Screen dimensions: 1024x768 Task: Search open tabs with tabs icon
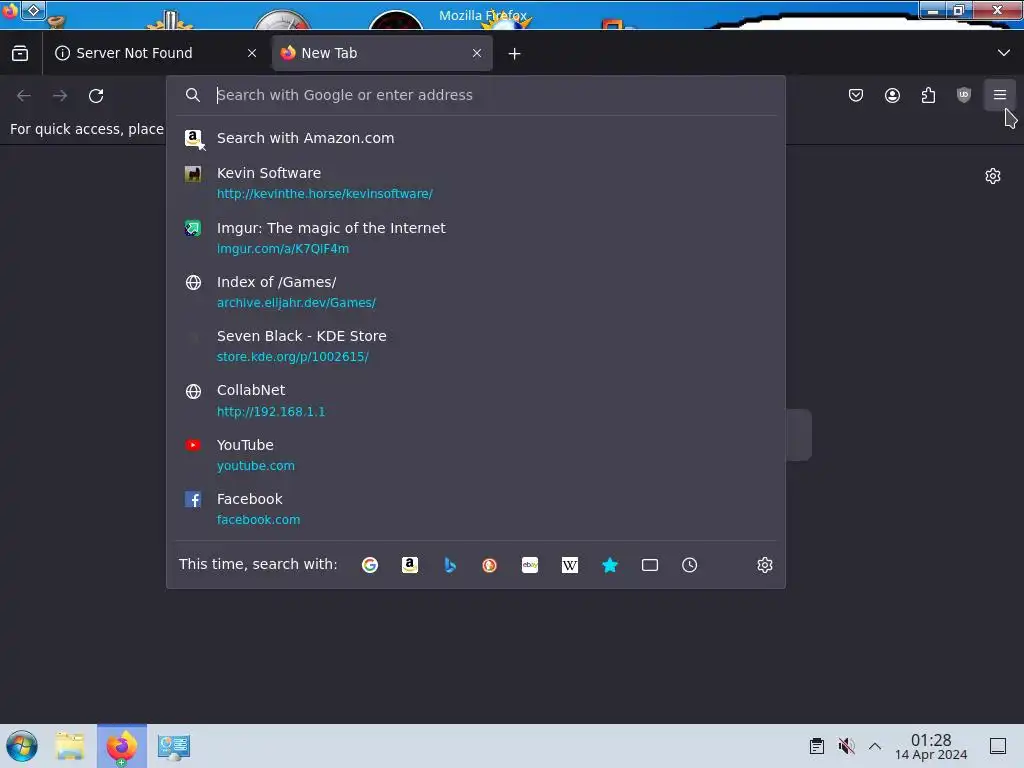coord(650,565)
